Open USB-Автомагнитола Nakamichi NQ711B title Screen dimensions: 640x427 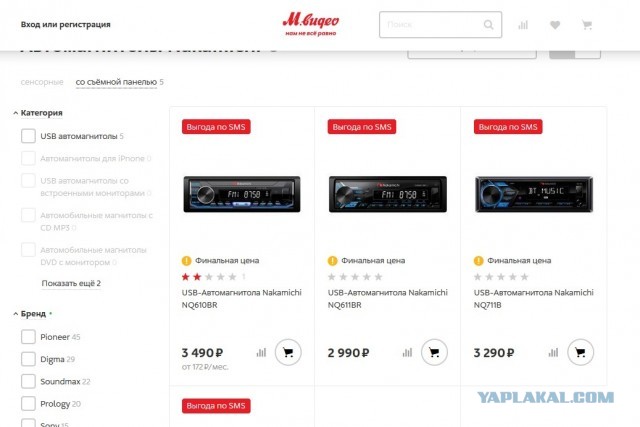[x=533, y=299]
